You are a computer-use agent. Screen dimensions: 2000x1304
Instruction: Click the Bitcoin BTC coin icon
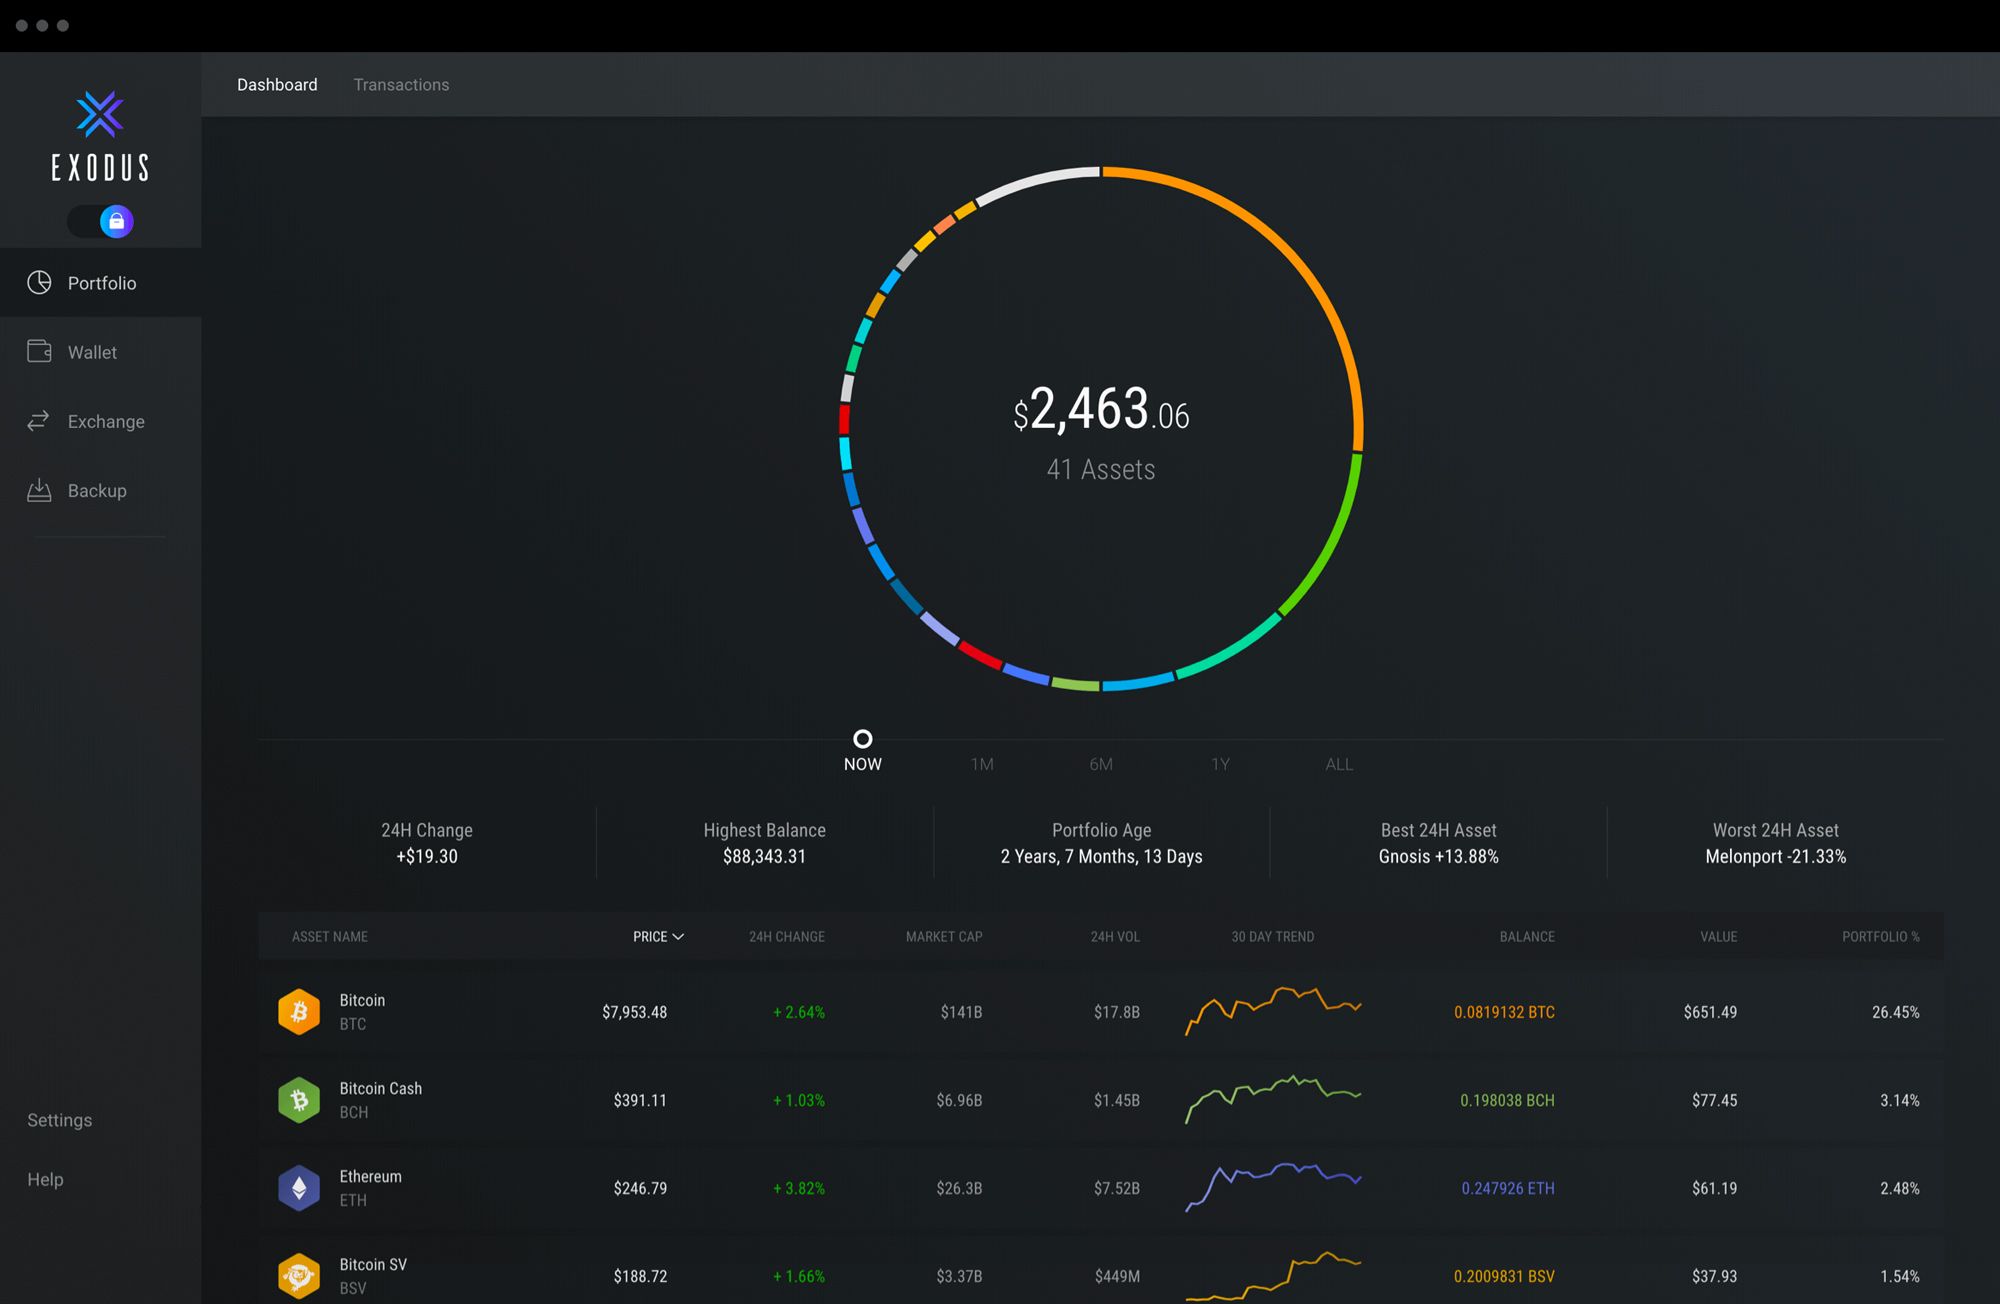(x=299, y=1012)
